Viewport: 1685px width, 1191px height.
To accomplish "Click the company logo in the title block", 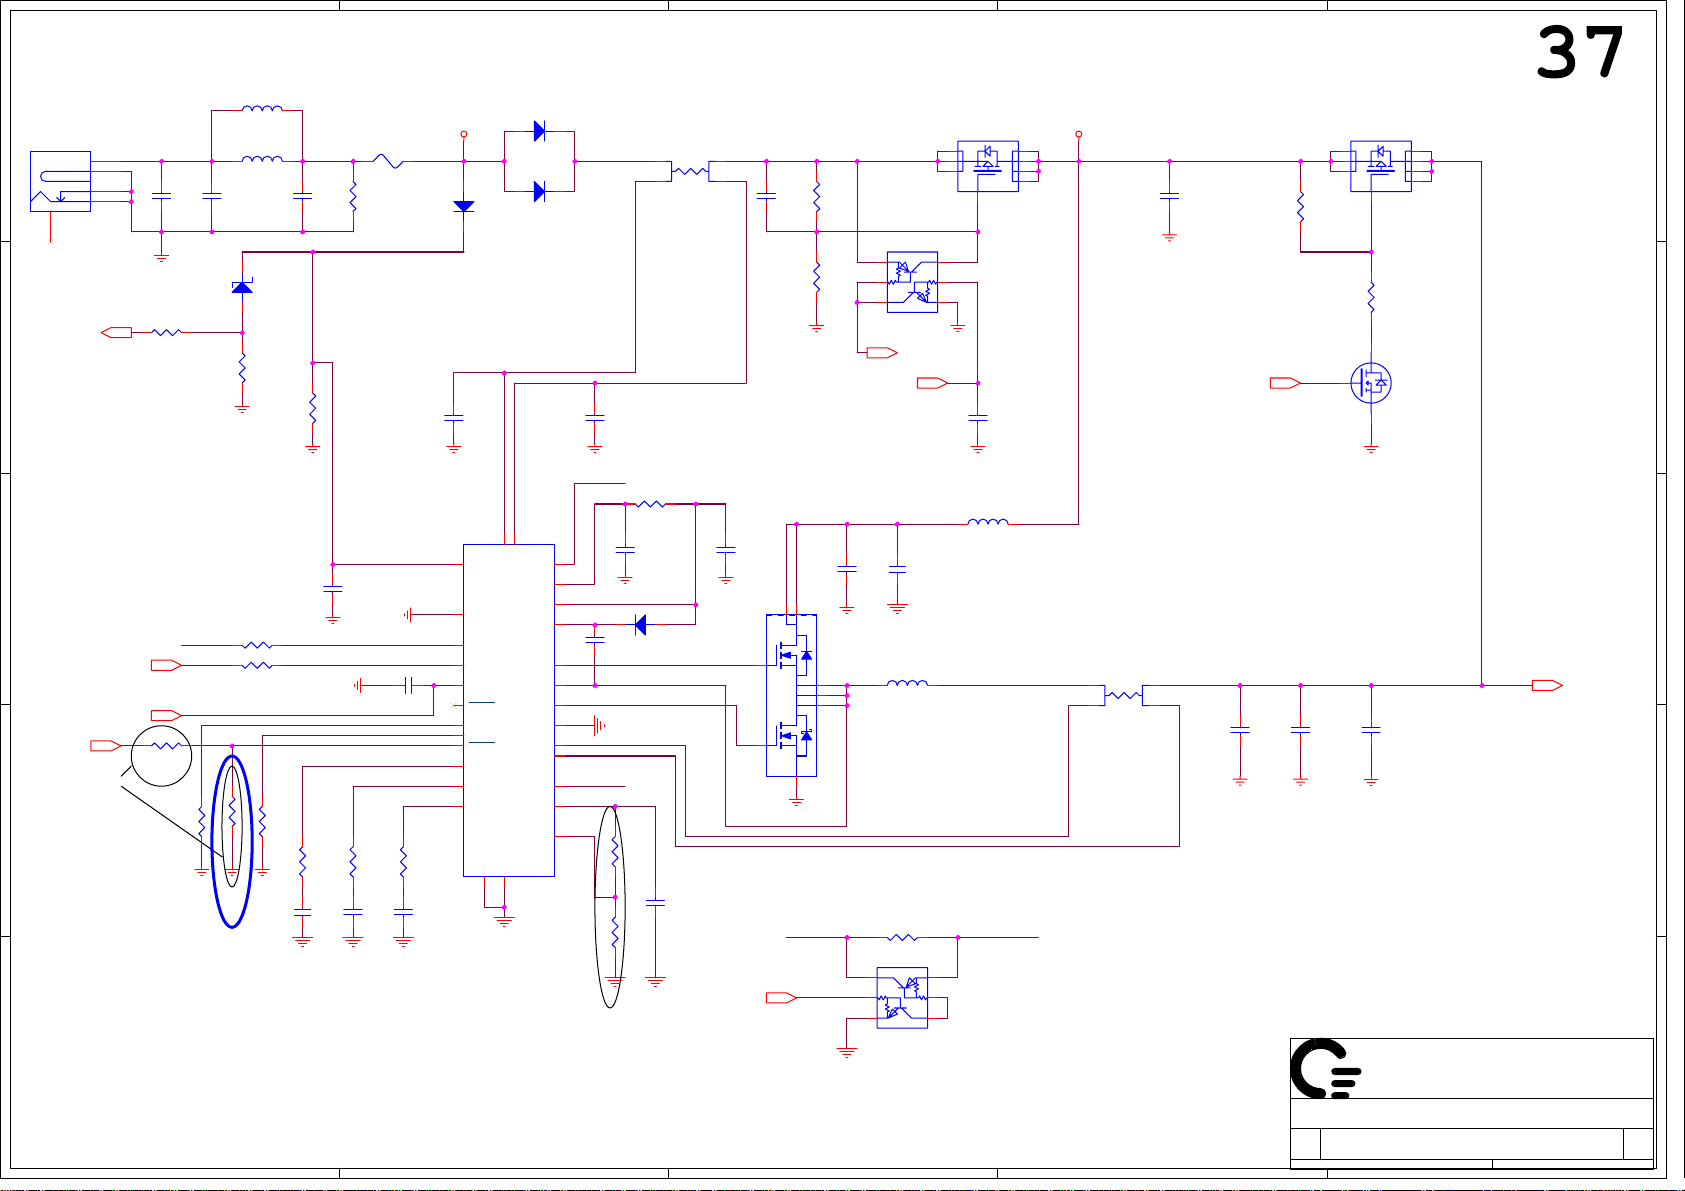I will pos(1325,1068).
